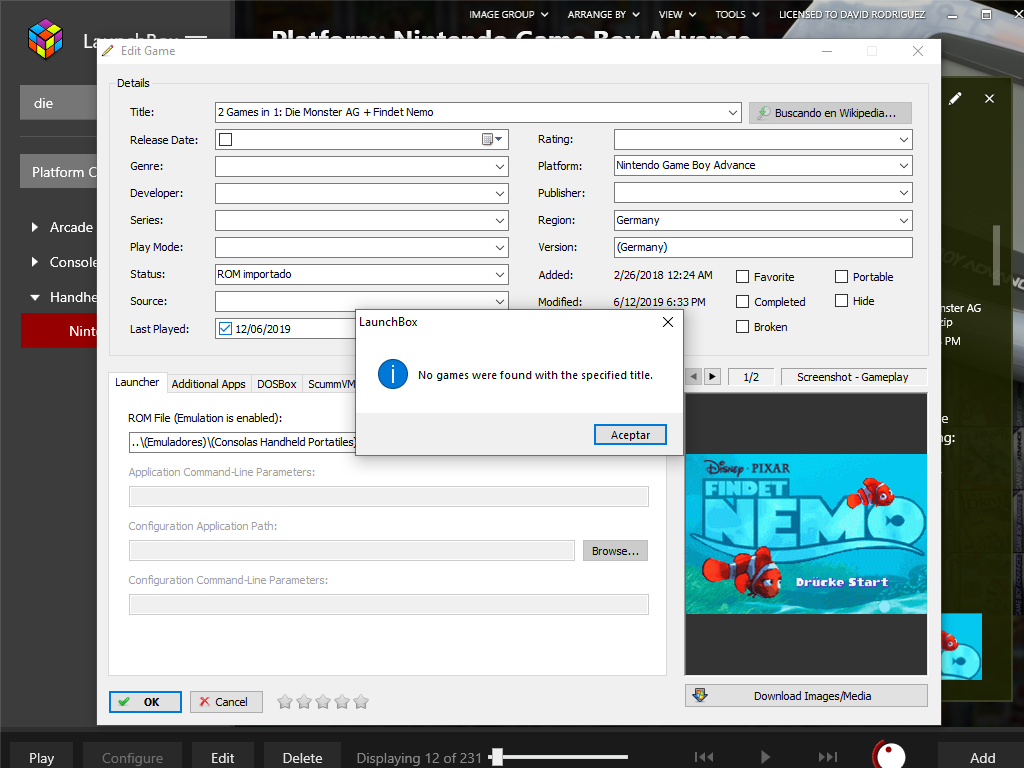Click the Findet Nemo screenshot image
Screen dimensions: 1024x768
click(806, 534)
